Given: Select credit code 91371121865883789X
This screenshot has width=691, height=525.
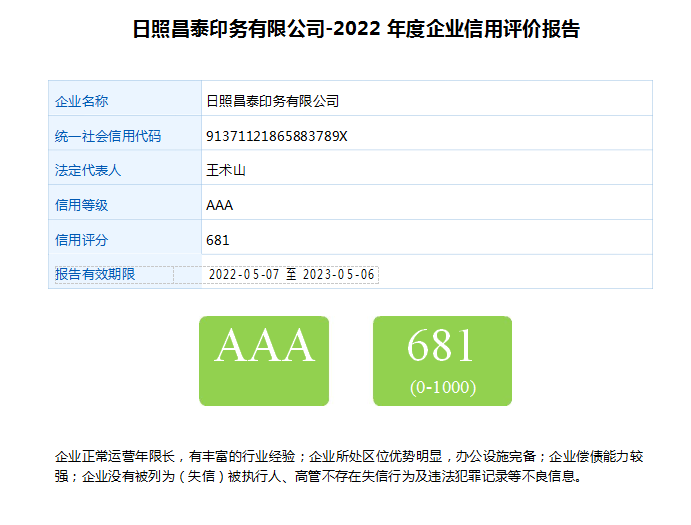Looking at the screenshot, I should (277, 136).
